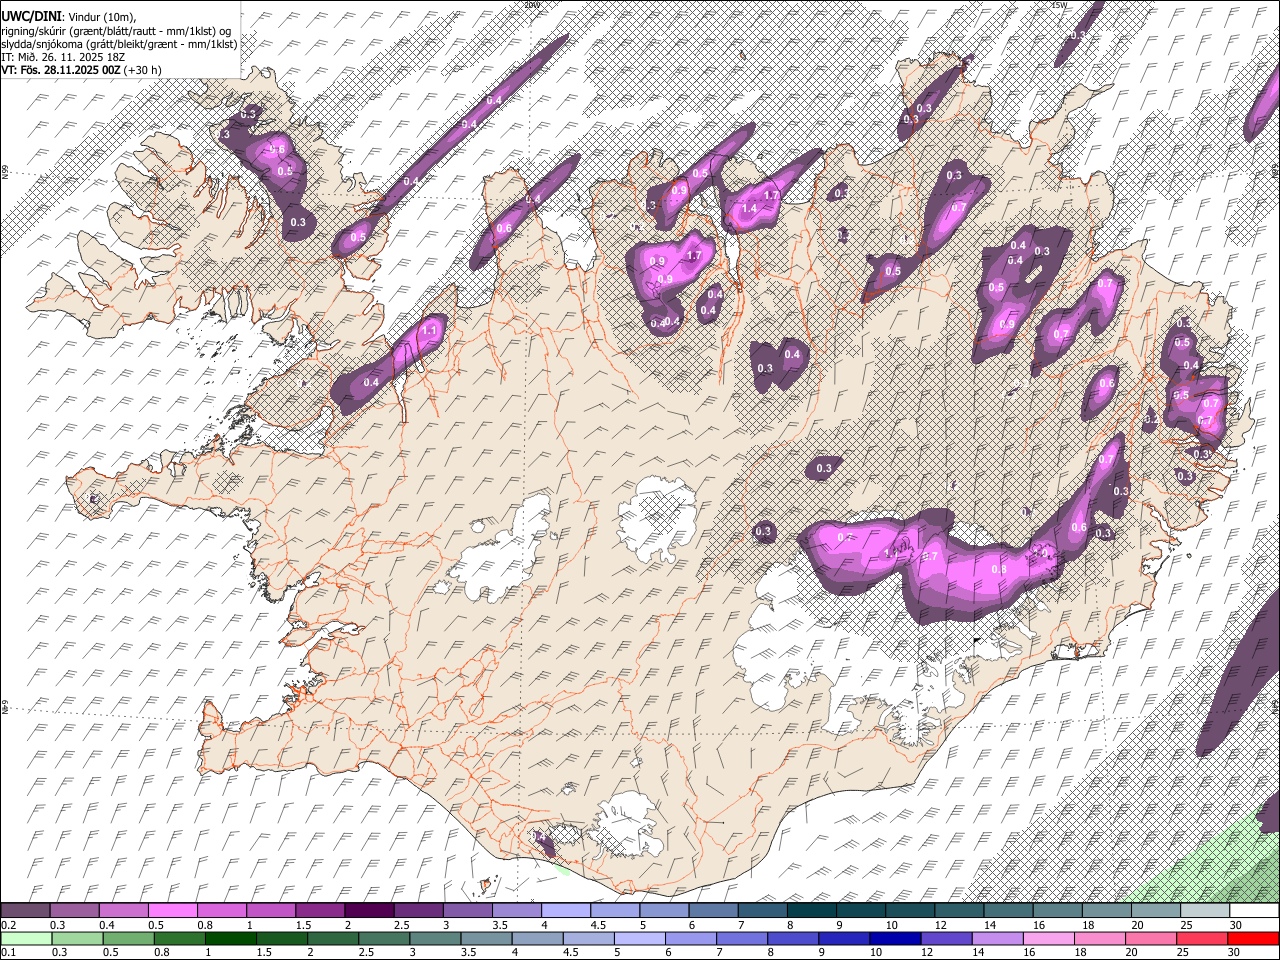
Task: Click the 'slydda/snjókoma' legend description line
Action: pos(120,44)
